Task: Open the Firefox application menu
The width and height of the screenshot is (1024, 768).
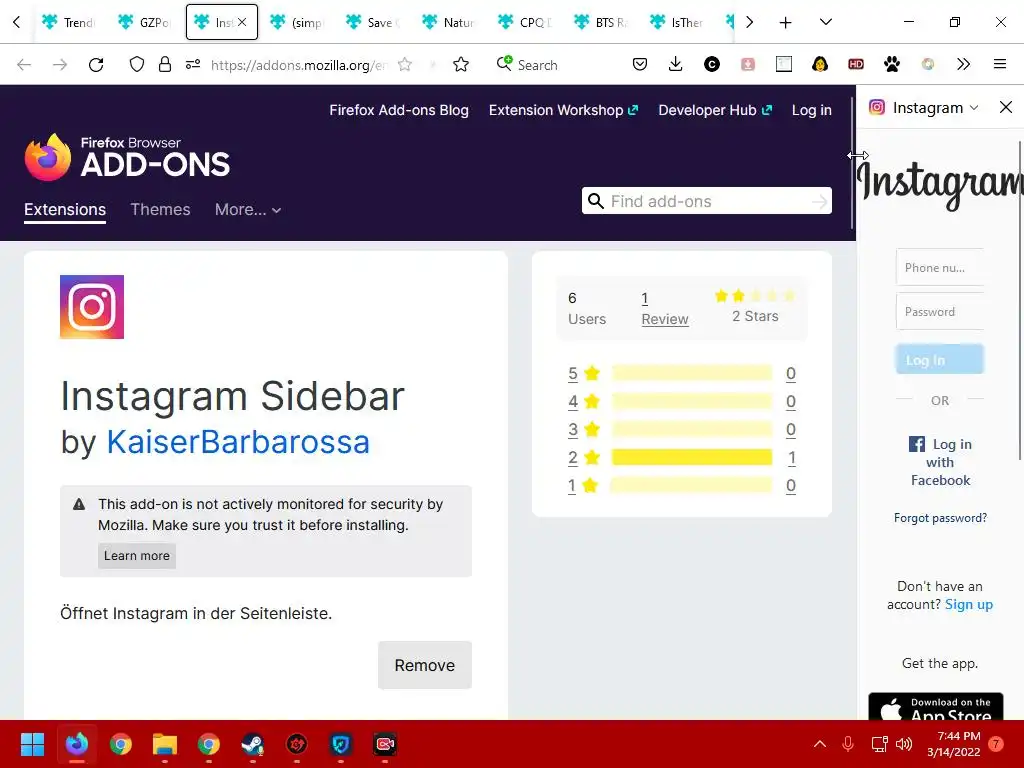Action: 1000,64
